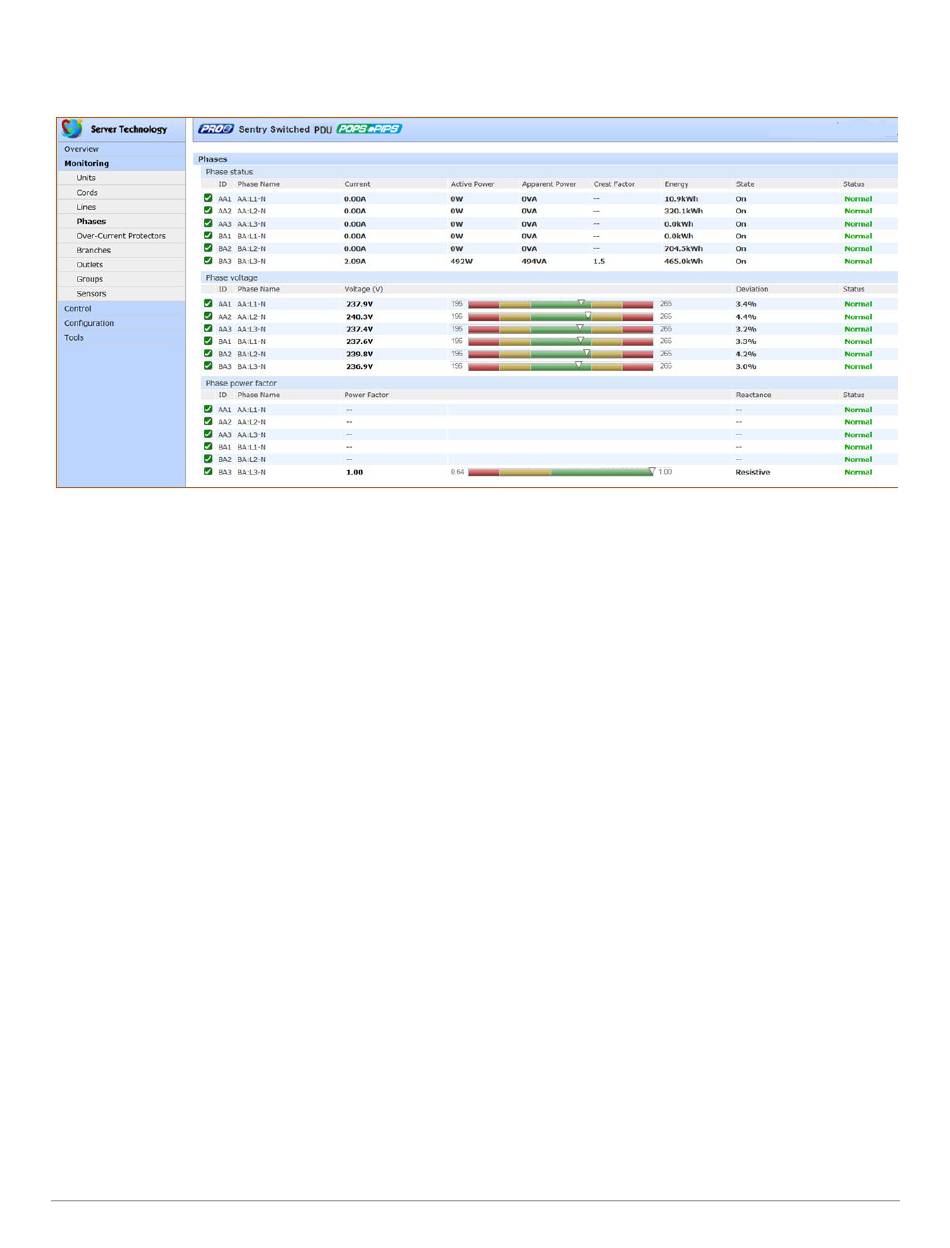Click the green status check for BA2 in Phase status
Viewport: 950px width, 1248px height.
208,248
